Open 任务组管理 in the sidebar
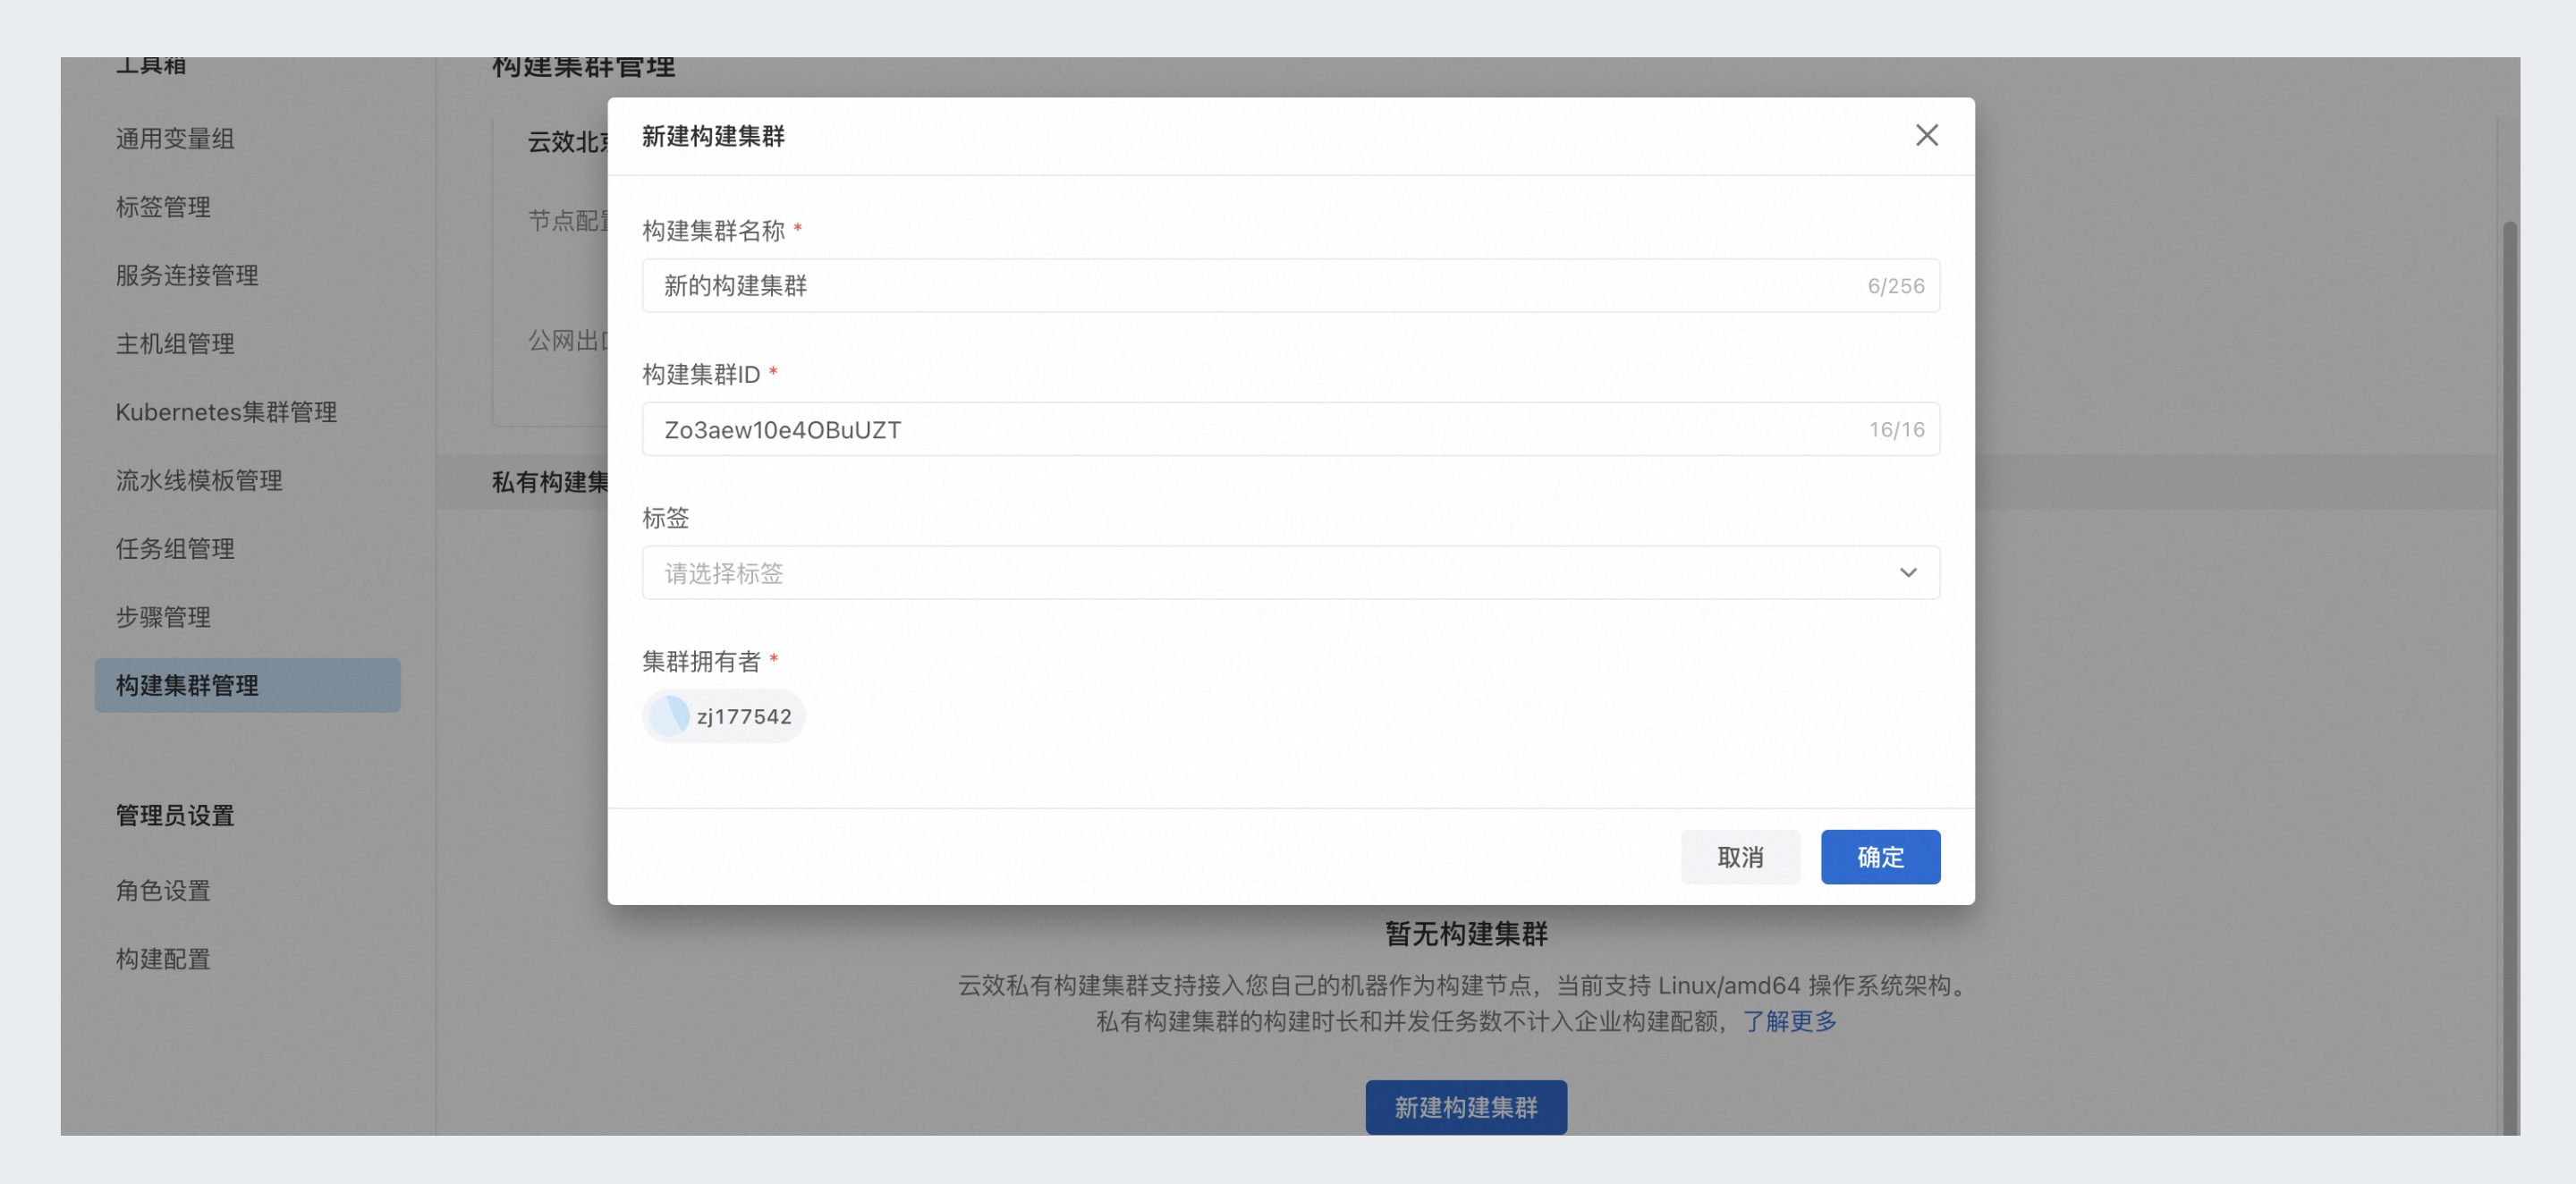 click(x=175, y=548)
